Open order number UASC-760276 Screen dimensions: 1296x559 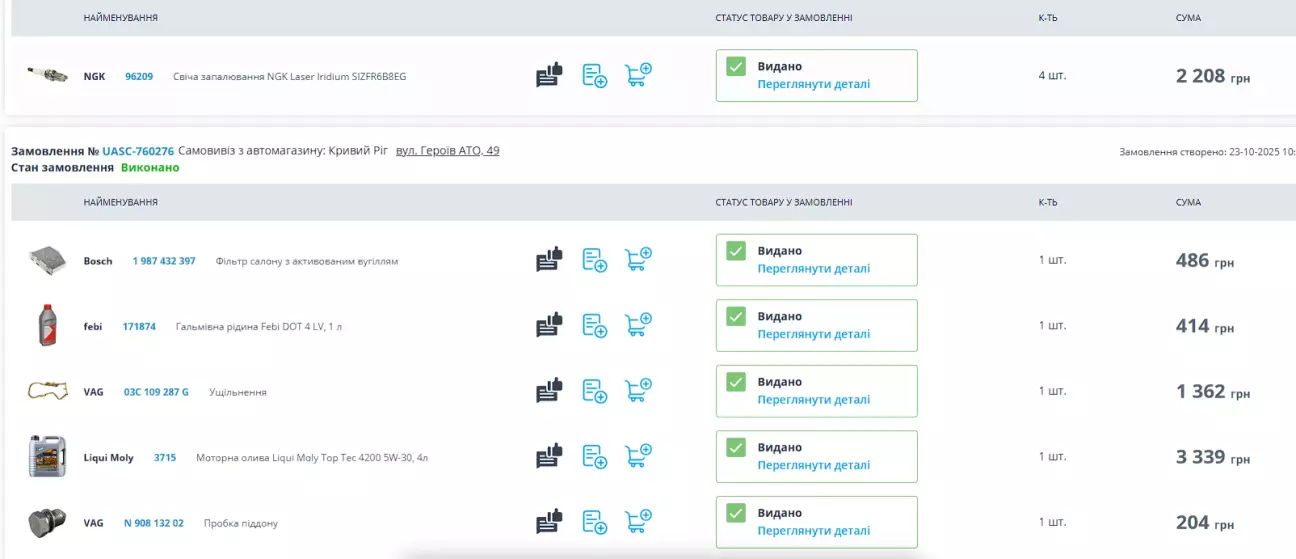coord(138,151)
